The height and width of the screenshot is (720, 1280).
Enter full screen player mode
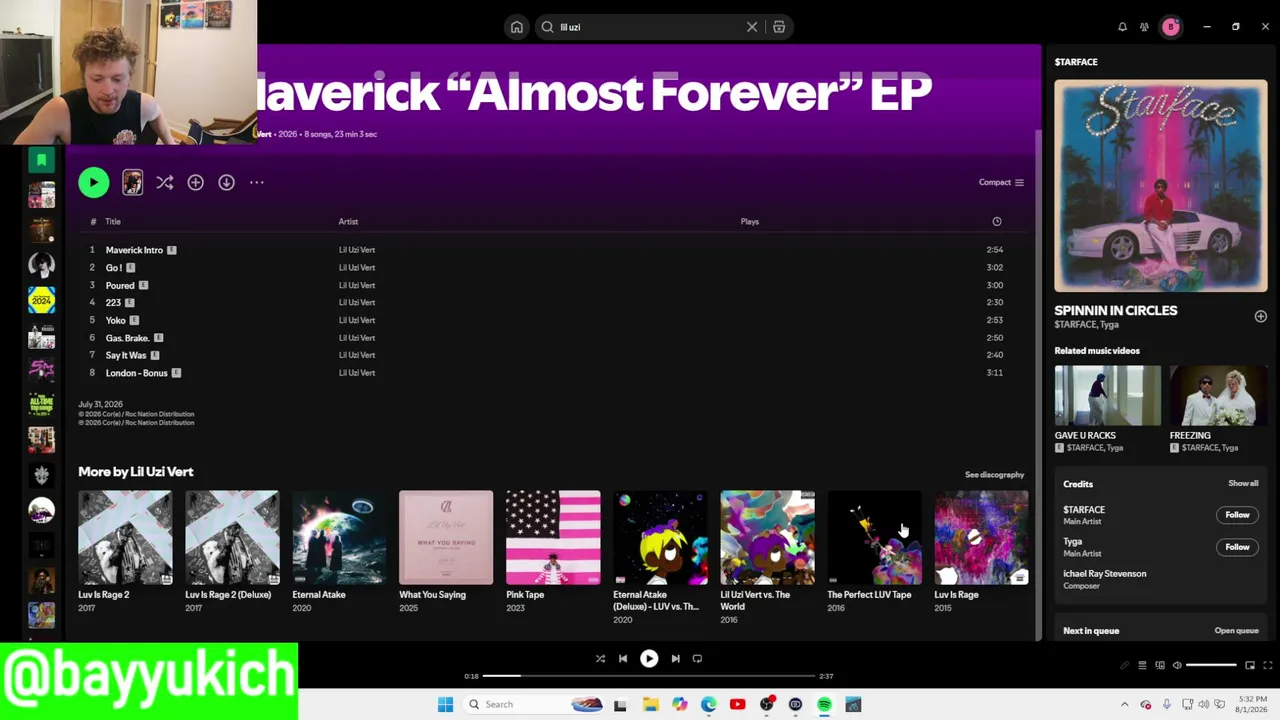[1268, 665]
